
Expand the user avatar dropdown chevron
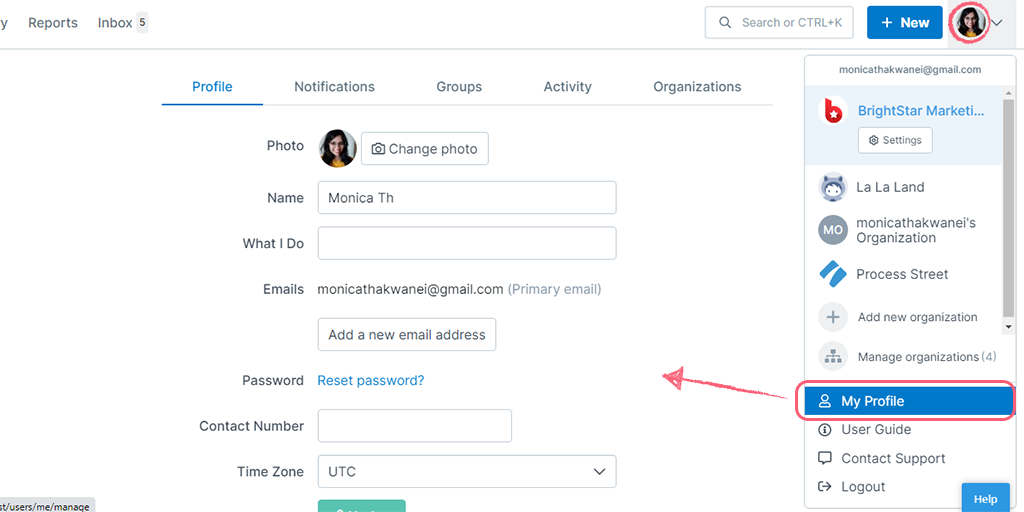coord(997,23)
